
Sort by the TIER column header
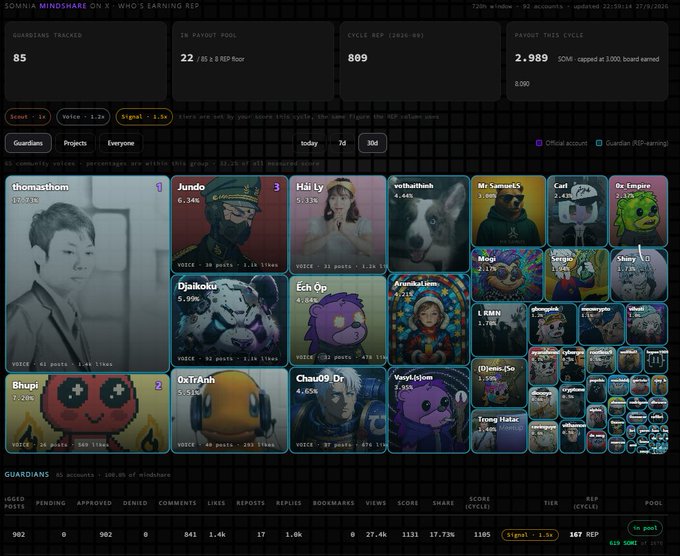tap(551, 503)
